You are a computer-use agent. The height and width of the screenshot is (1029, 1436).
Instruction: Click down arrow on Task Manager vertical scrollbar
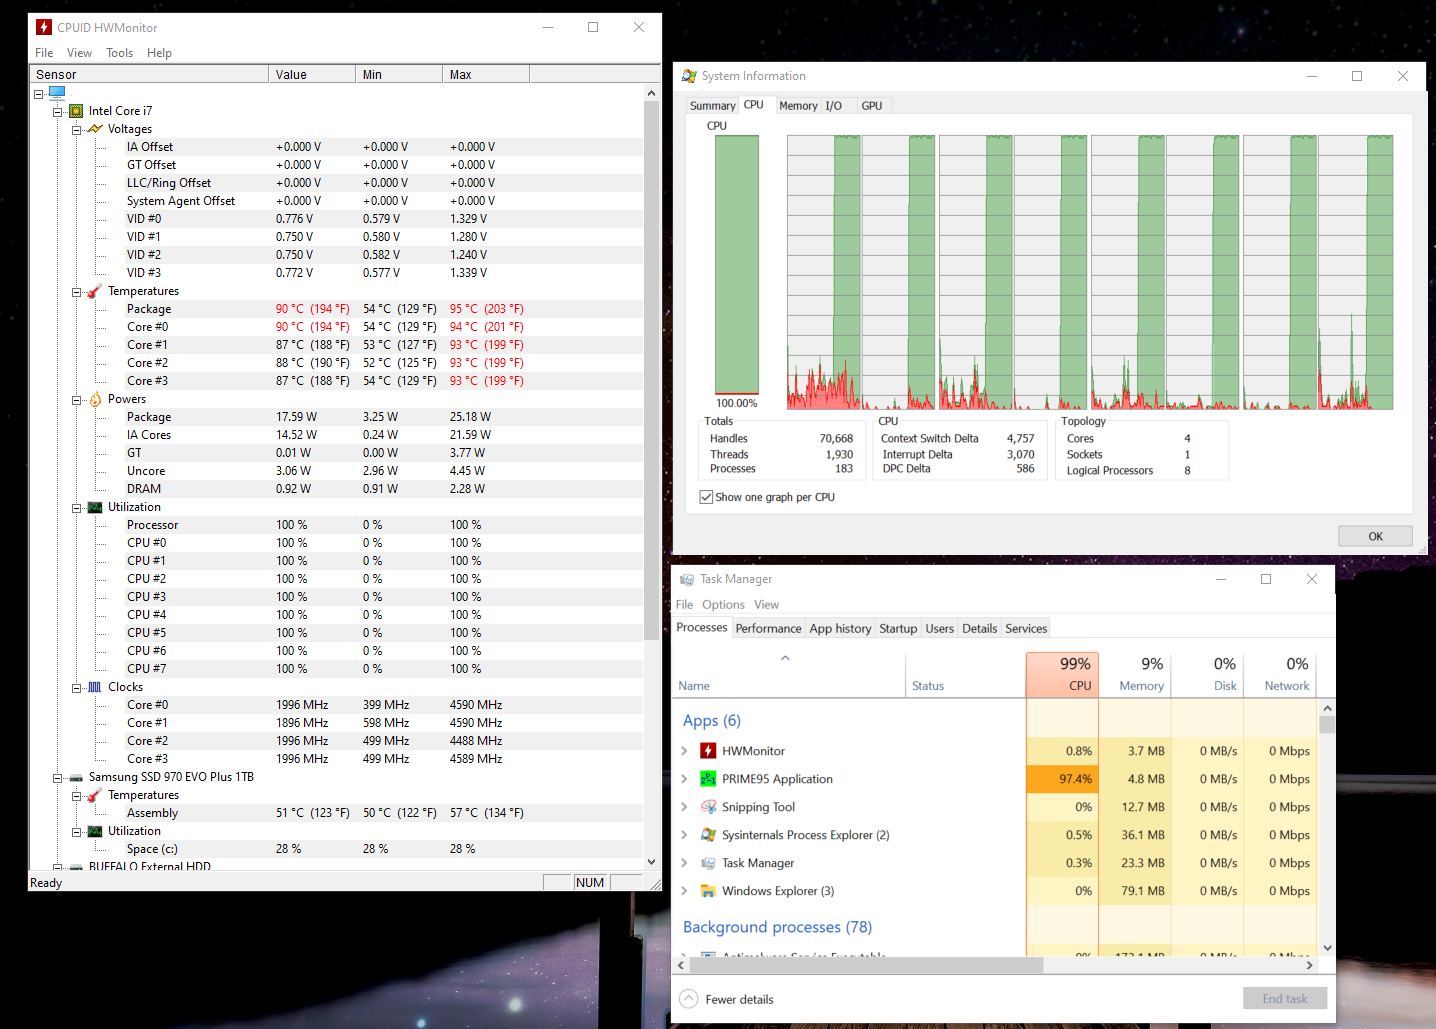pyautogui.click(x=1327, y=948)
